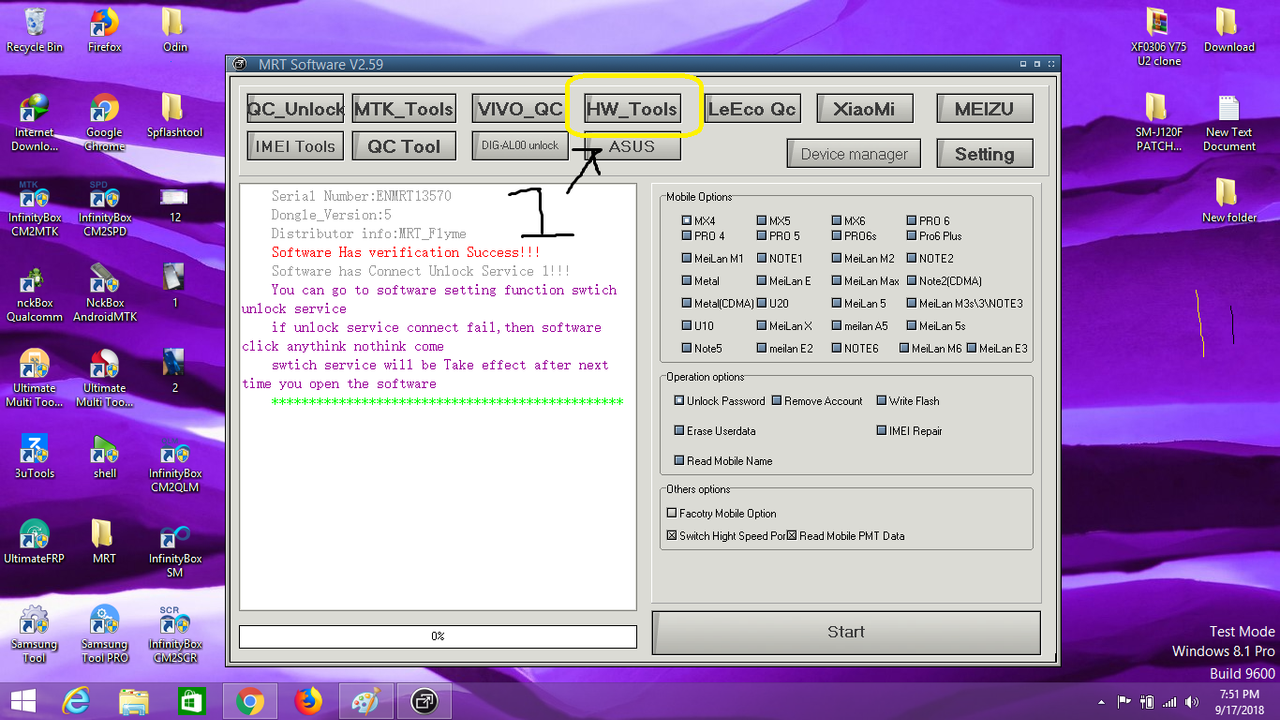Select Erase Userdata operation
The width and height of the screenshot is (1280, 720).
point(715,431)
